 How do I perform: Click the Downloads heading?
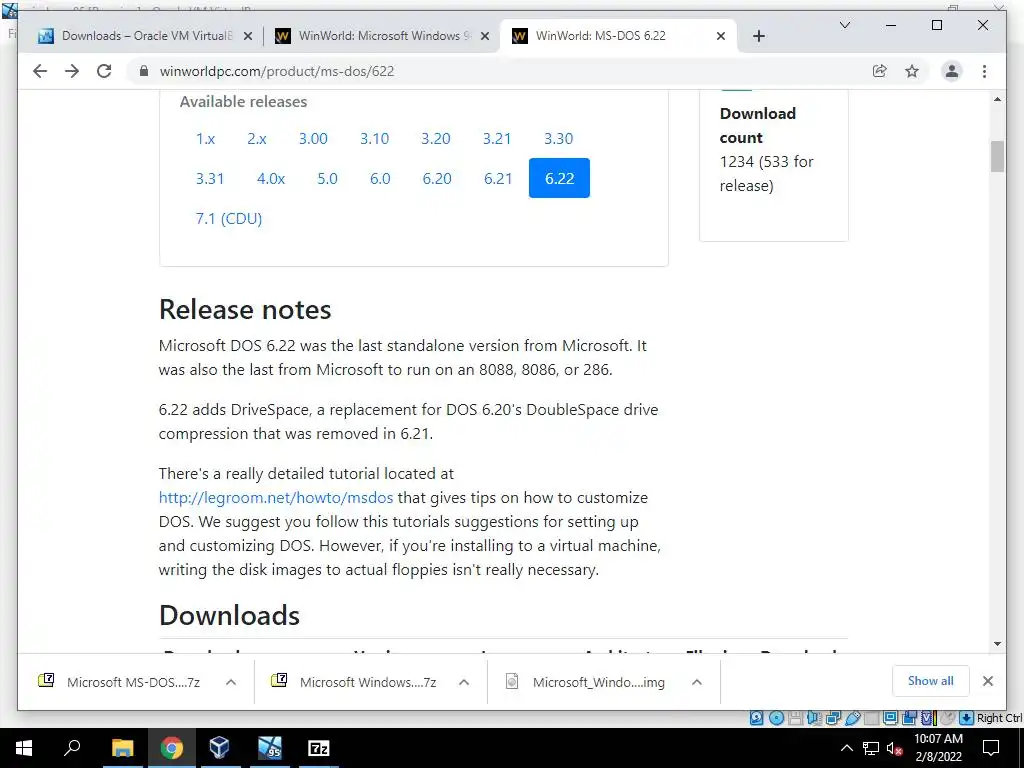click(x=229, y=615)
